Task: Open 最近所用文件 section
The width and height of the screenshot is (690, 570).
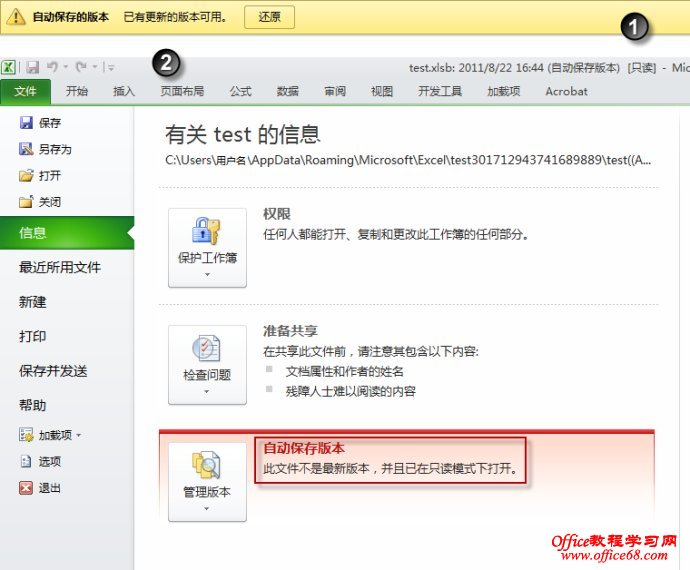Action: [x=60, y=267]
